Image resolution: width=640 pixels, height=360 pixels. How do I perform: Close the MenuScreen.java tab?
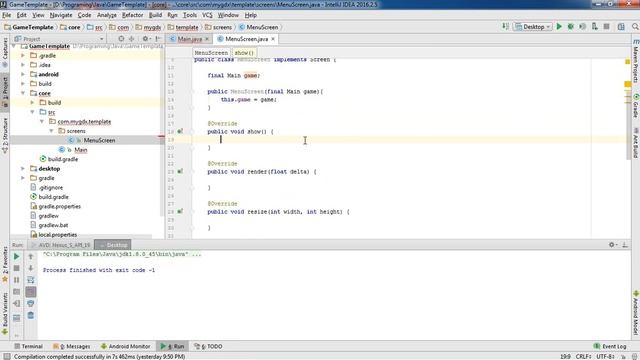click(x=273, y=39)
